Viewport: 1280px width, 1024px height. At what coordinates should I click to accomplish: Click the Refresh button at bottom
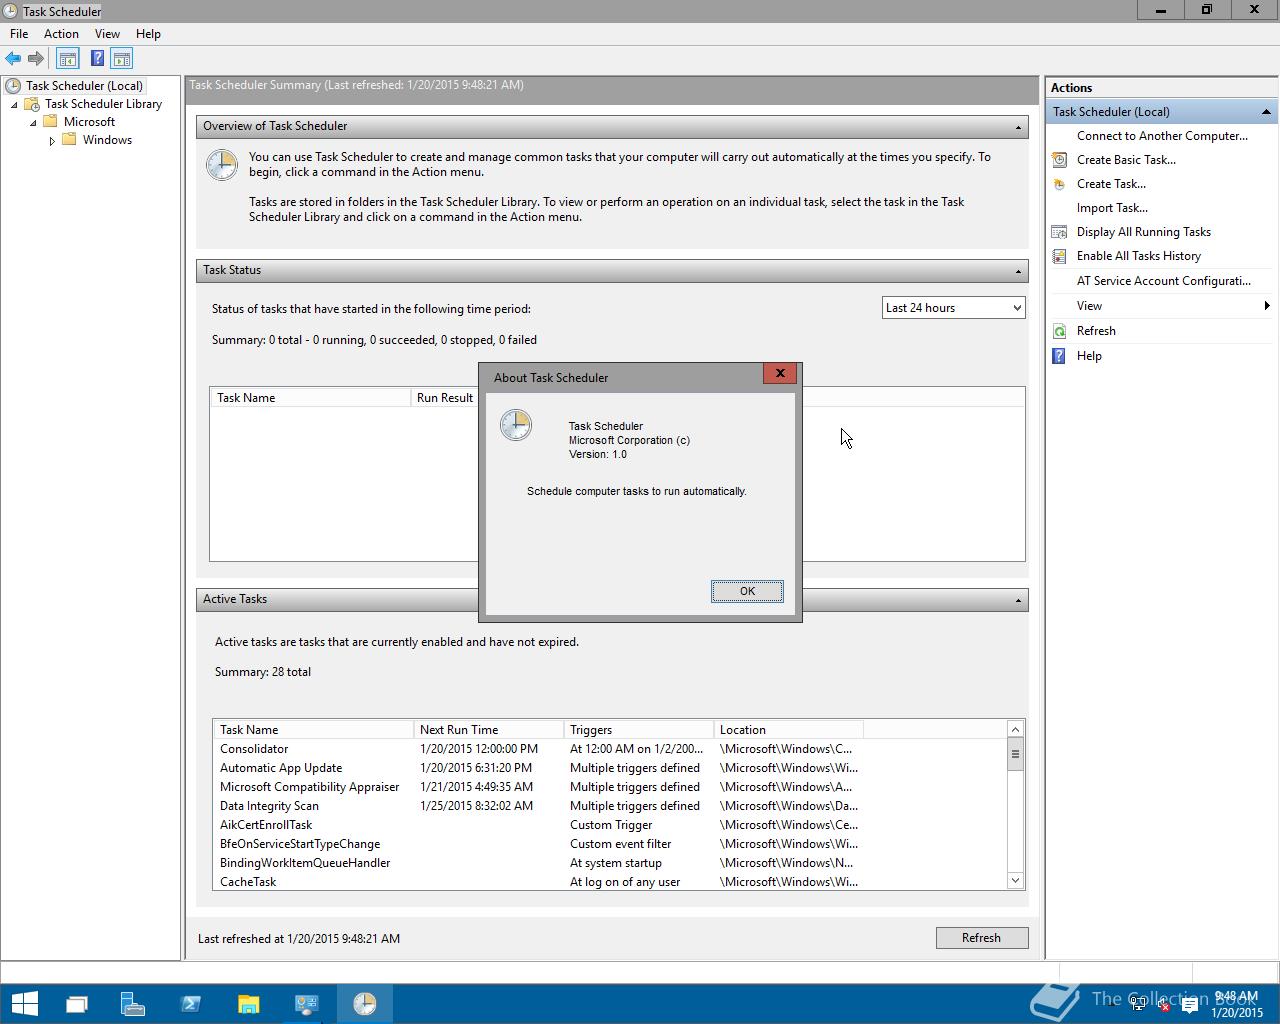click(981, 938)
